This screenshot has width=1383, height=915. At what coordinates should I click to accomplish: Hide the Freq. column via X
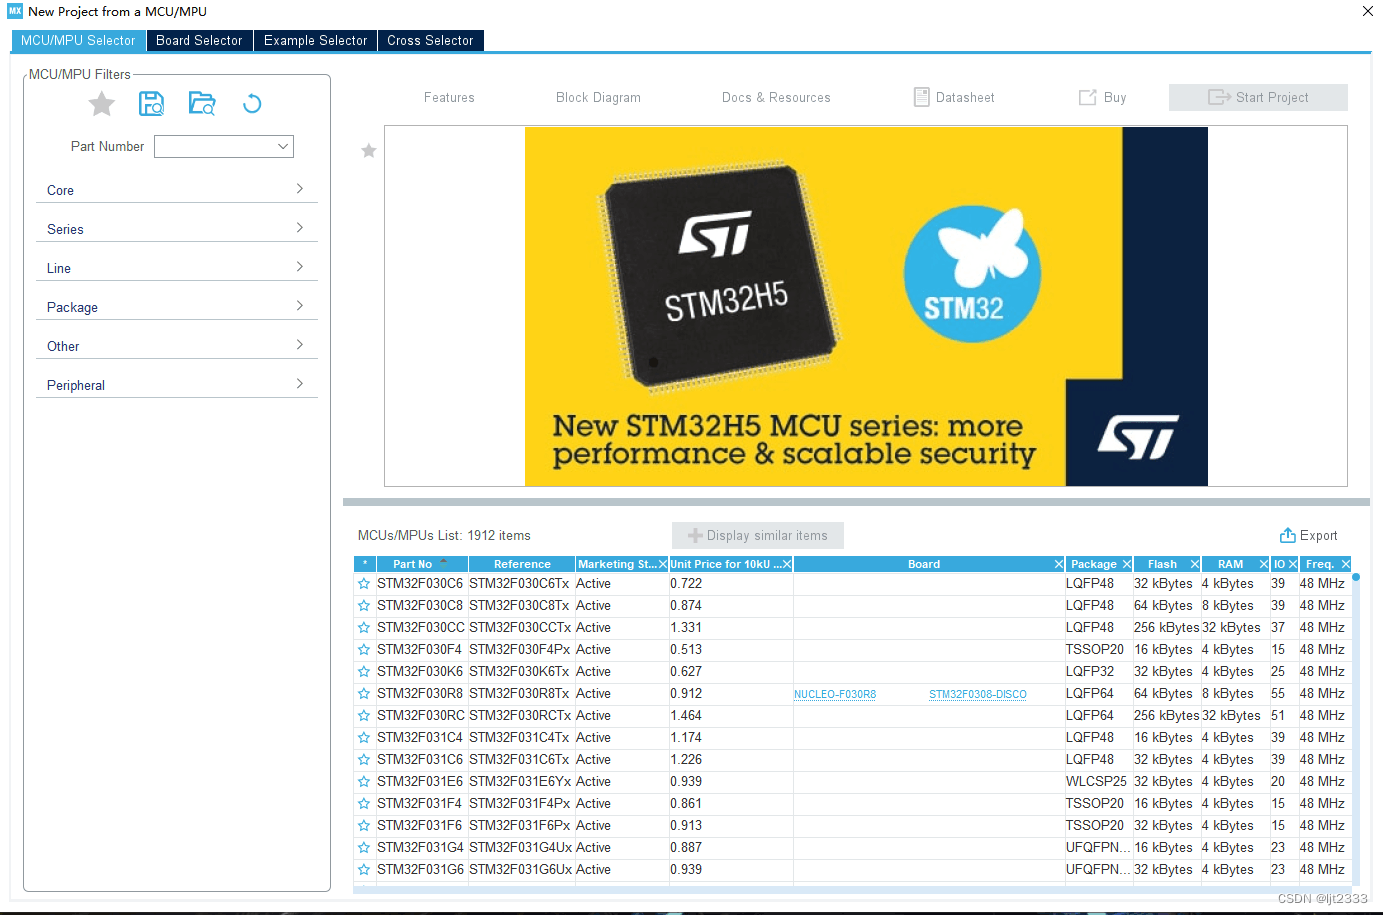[x=1346, y=565]
